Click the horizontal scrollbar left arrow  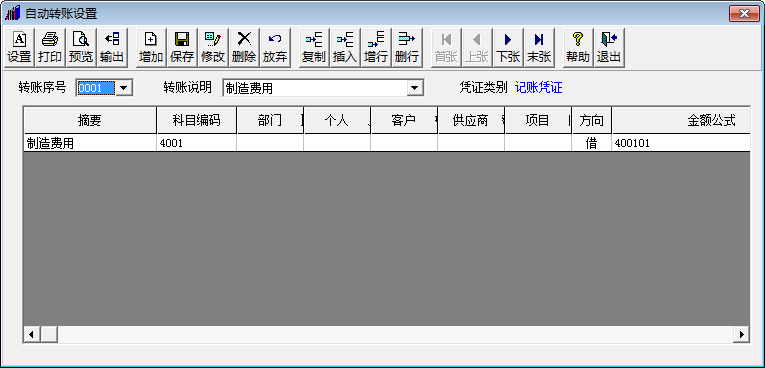pyautogui.click(x=32, y=334)
